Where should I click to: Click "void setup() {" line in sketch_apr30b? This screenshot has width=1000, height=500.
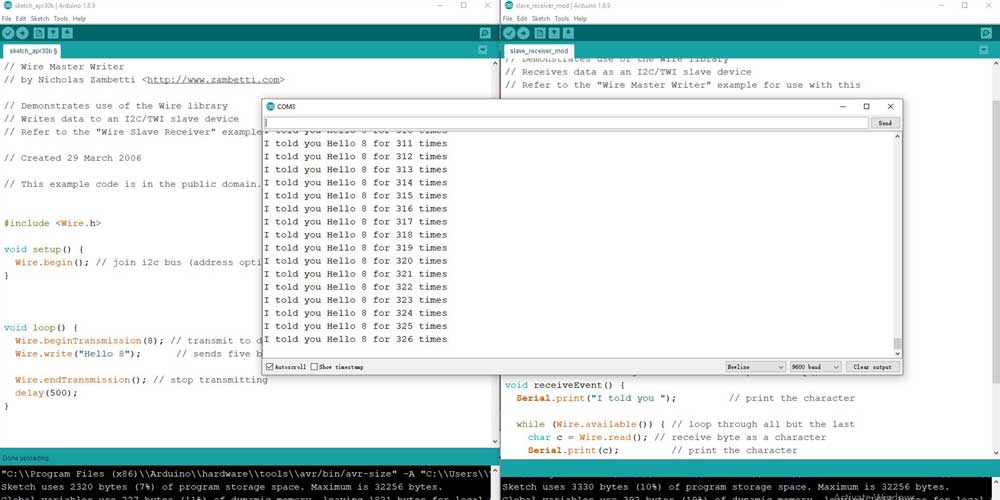coord(43,249)
